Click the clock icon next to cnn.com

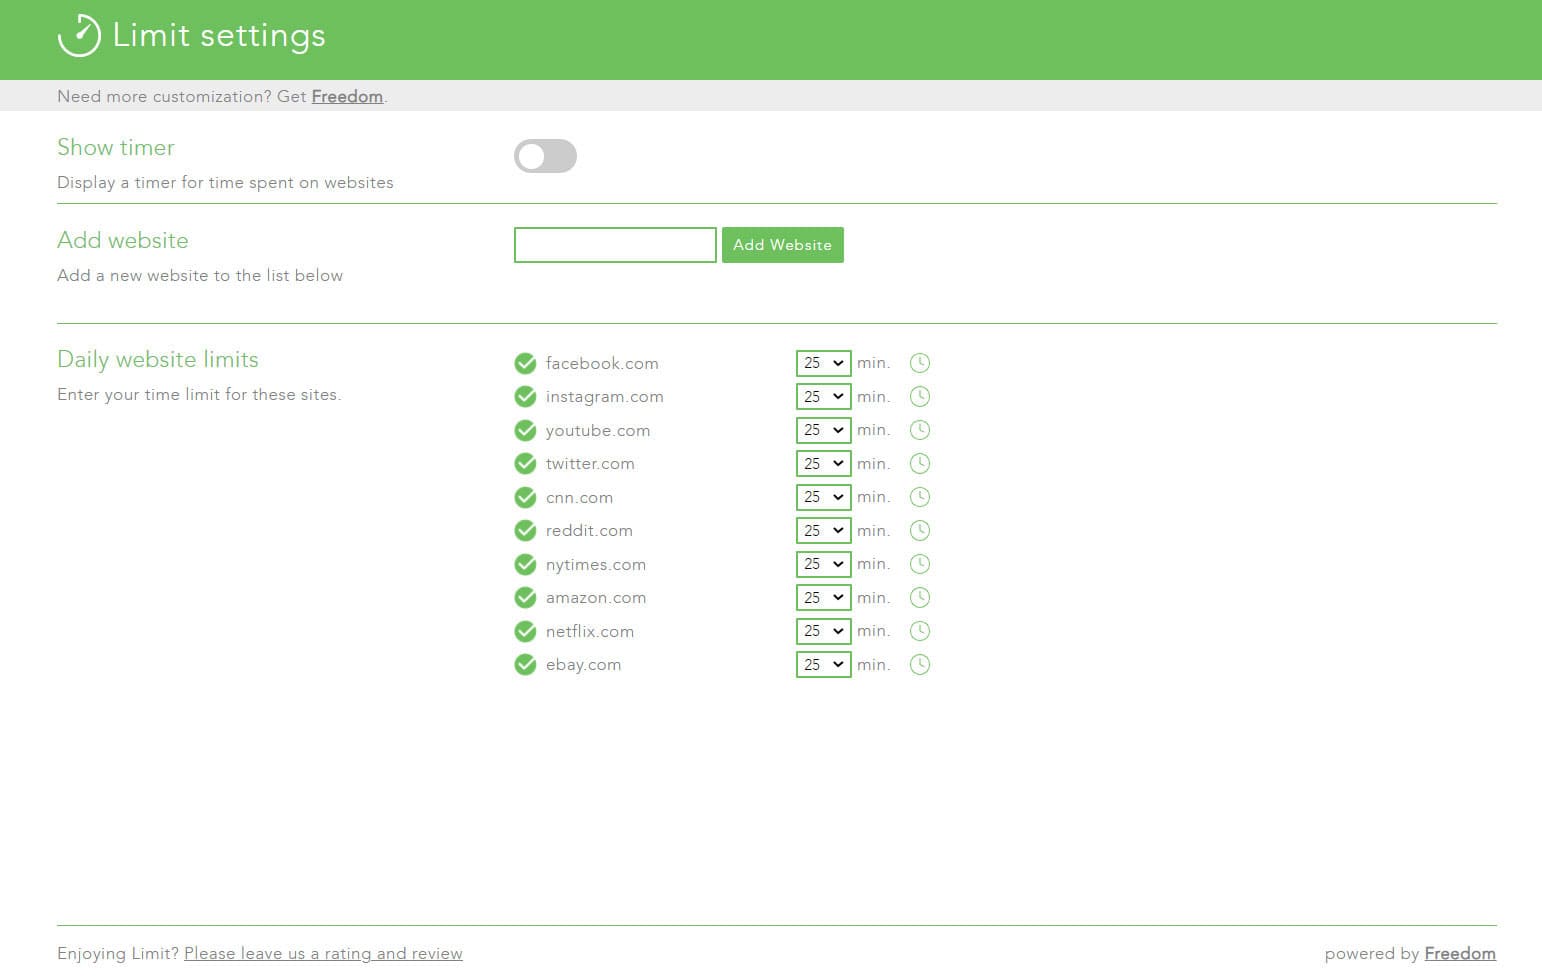[x=920, y=497]
